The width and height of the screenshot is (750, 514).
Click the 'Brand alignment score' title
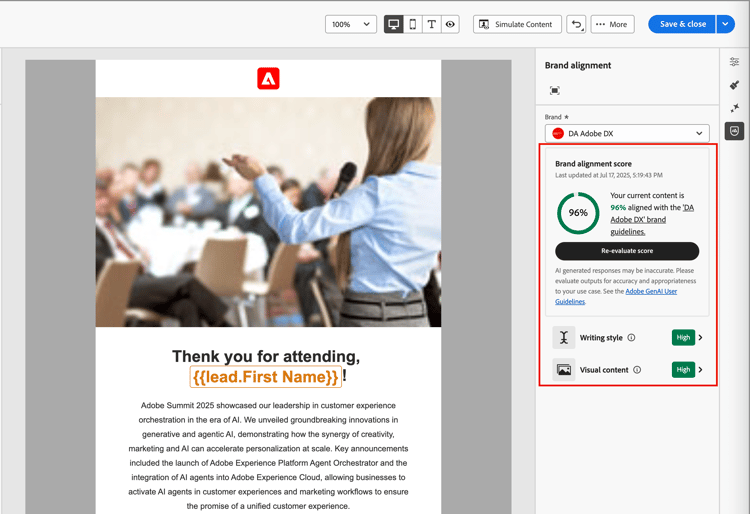[593, 164]
